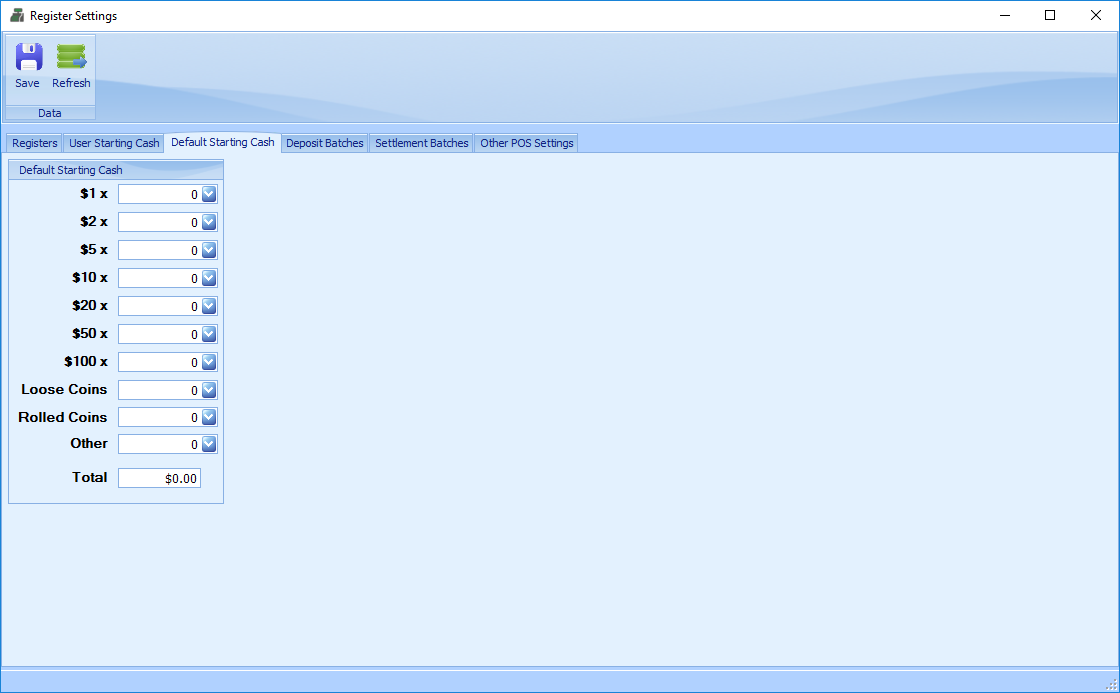Expand the $2 x dropdown arrow
The width and height of the screenshot is (1120, 693).
click(209, 222)
